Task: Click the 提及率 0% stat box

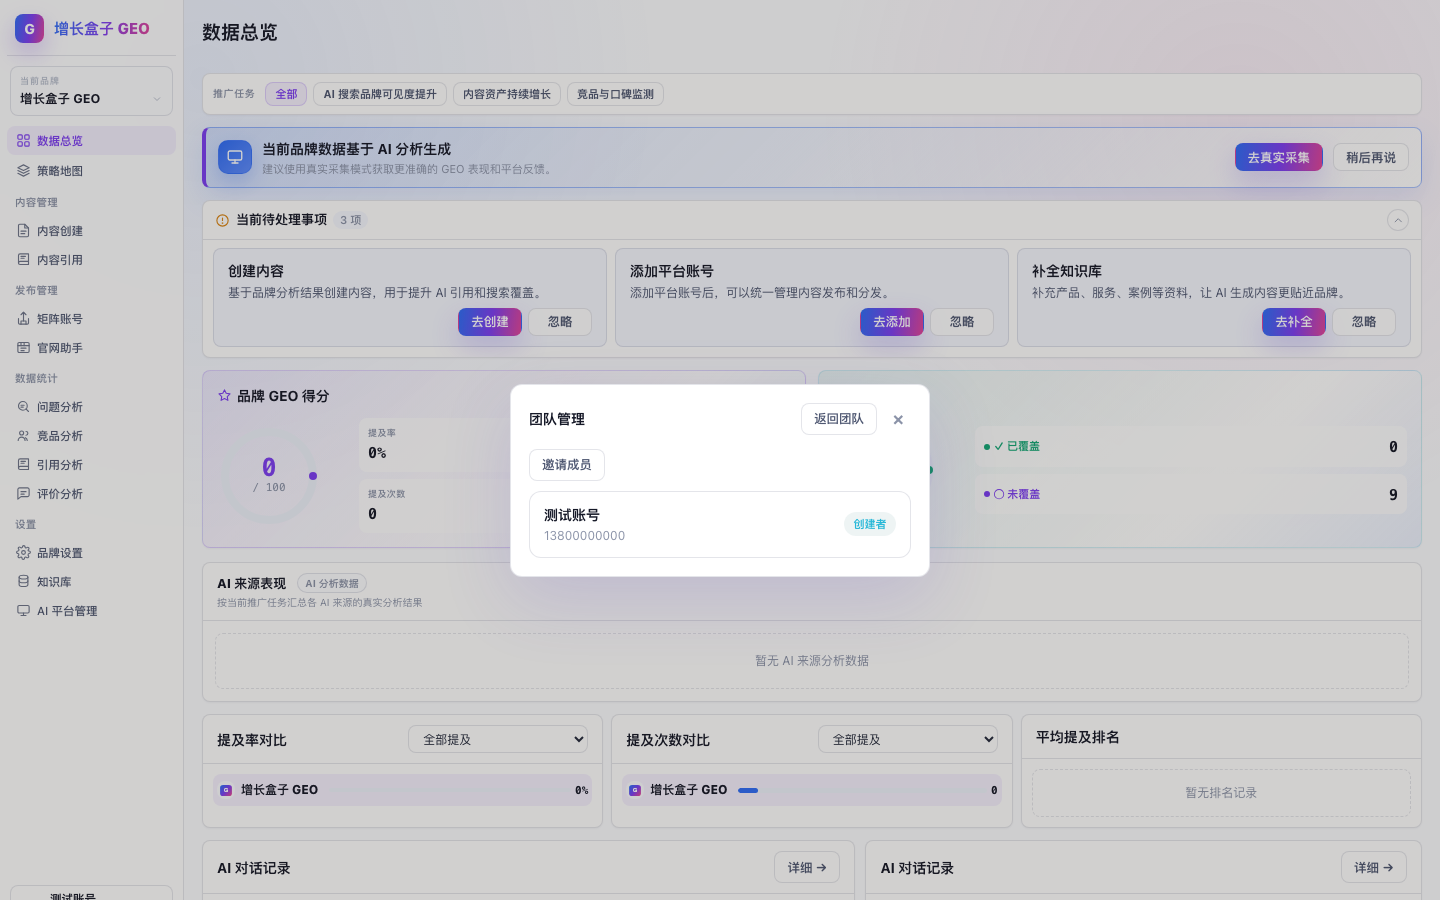Action: click(x=434, y=445)
